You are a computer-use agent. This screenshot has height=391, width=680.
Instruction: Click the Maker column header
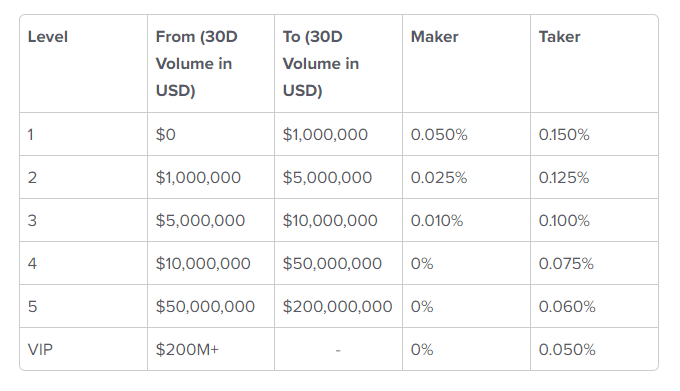pos(434,37)
